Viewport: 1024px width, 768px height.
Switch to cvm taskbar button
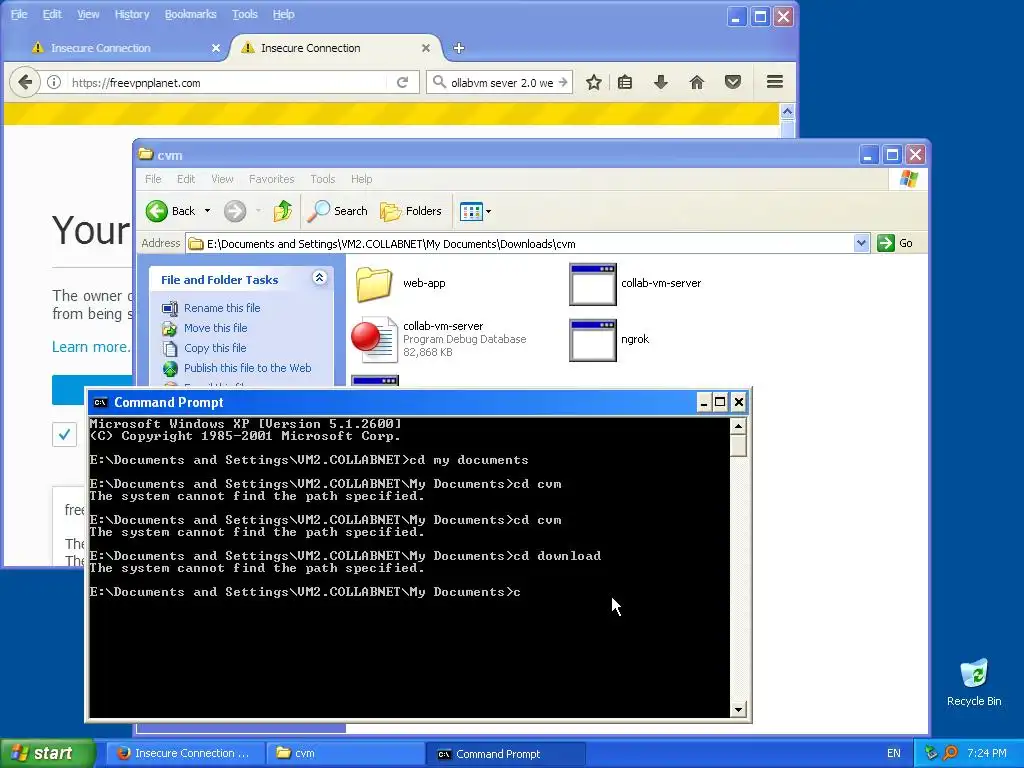[345, 753]
